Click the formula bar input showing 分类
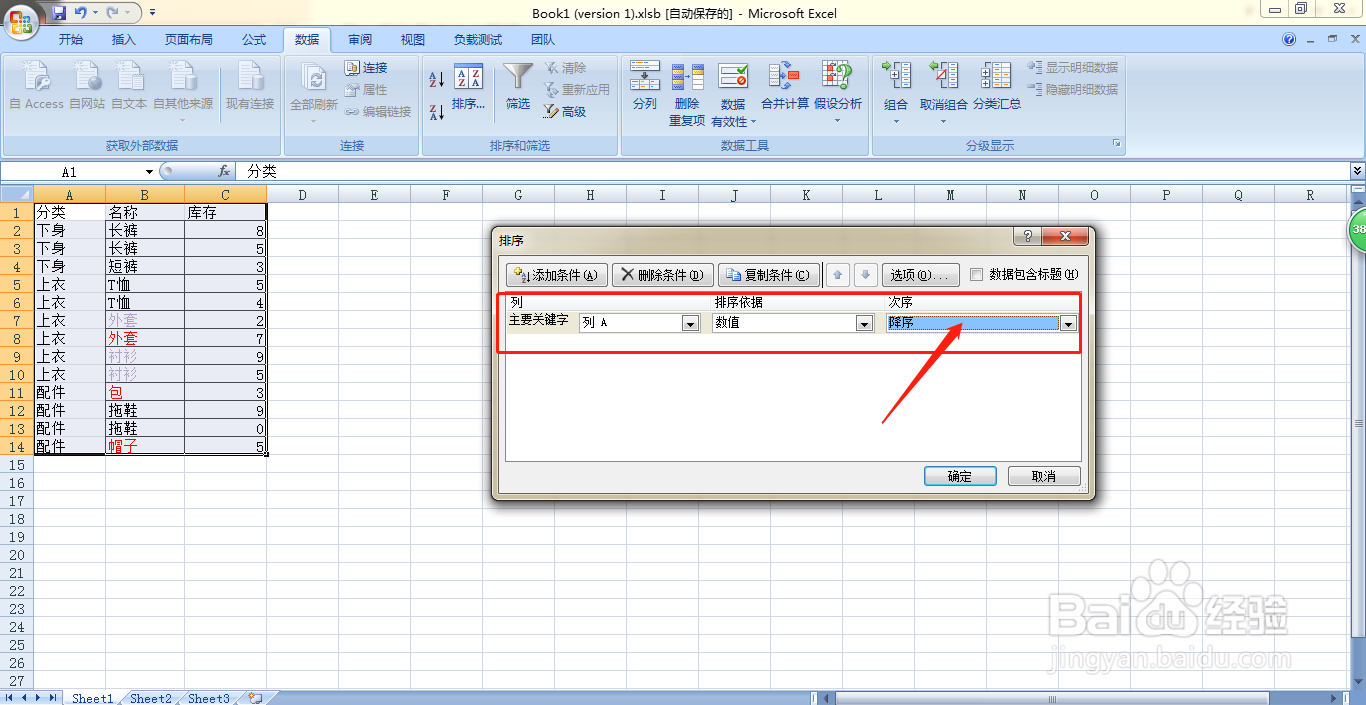Image resolution: width=1366 pixels, height=705 pixels. click(x=790, y=172)
